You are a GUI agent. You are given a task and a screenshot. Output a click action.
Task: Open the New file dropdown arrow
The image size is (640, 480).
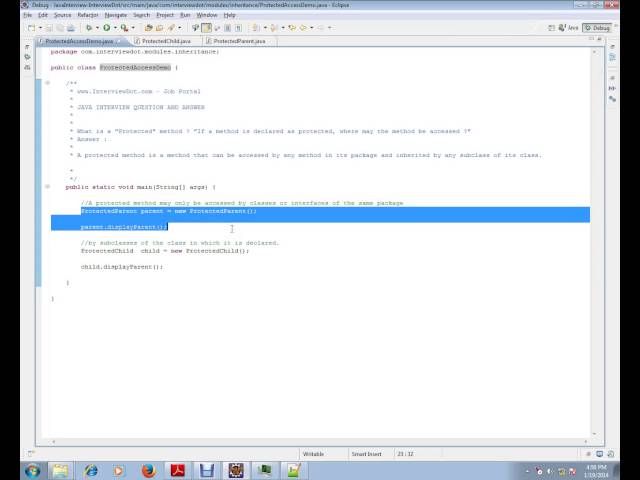pos(40,28)
